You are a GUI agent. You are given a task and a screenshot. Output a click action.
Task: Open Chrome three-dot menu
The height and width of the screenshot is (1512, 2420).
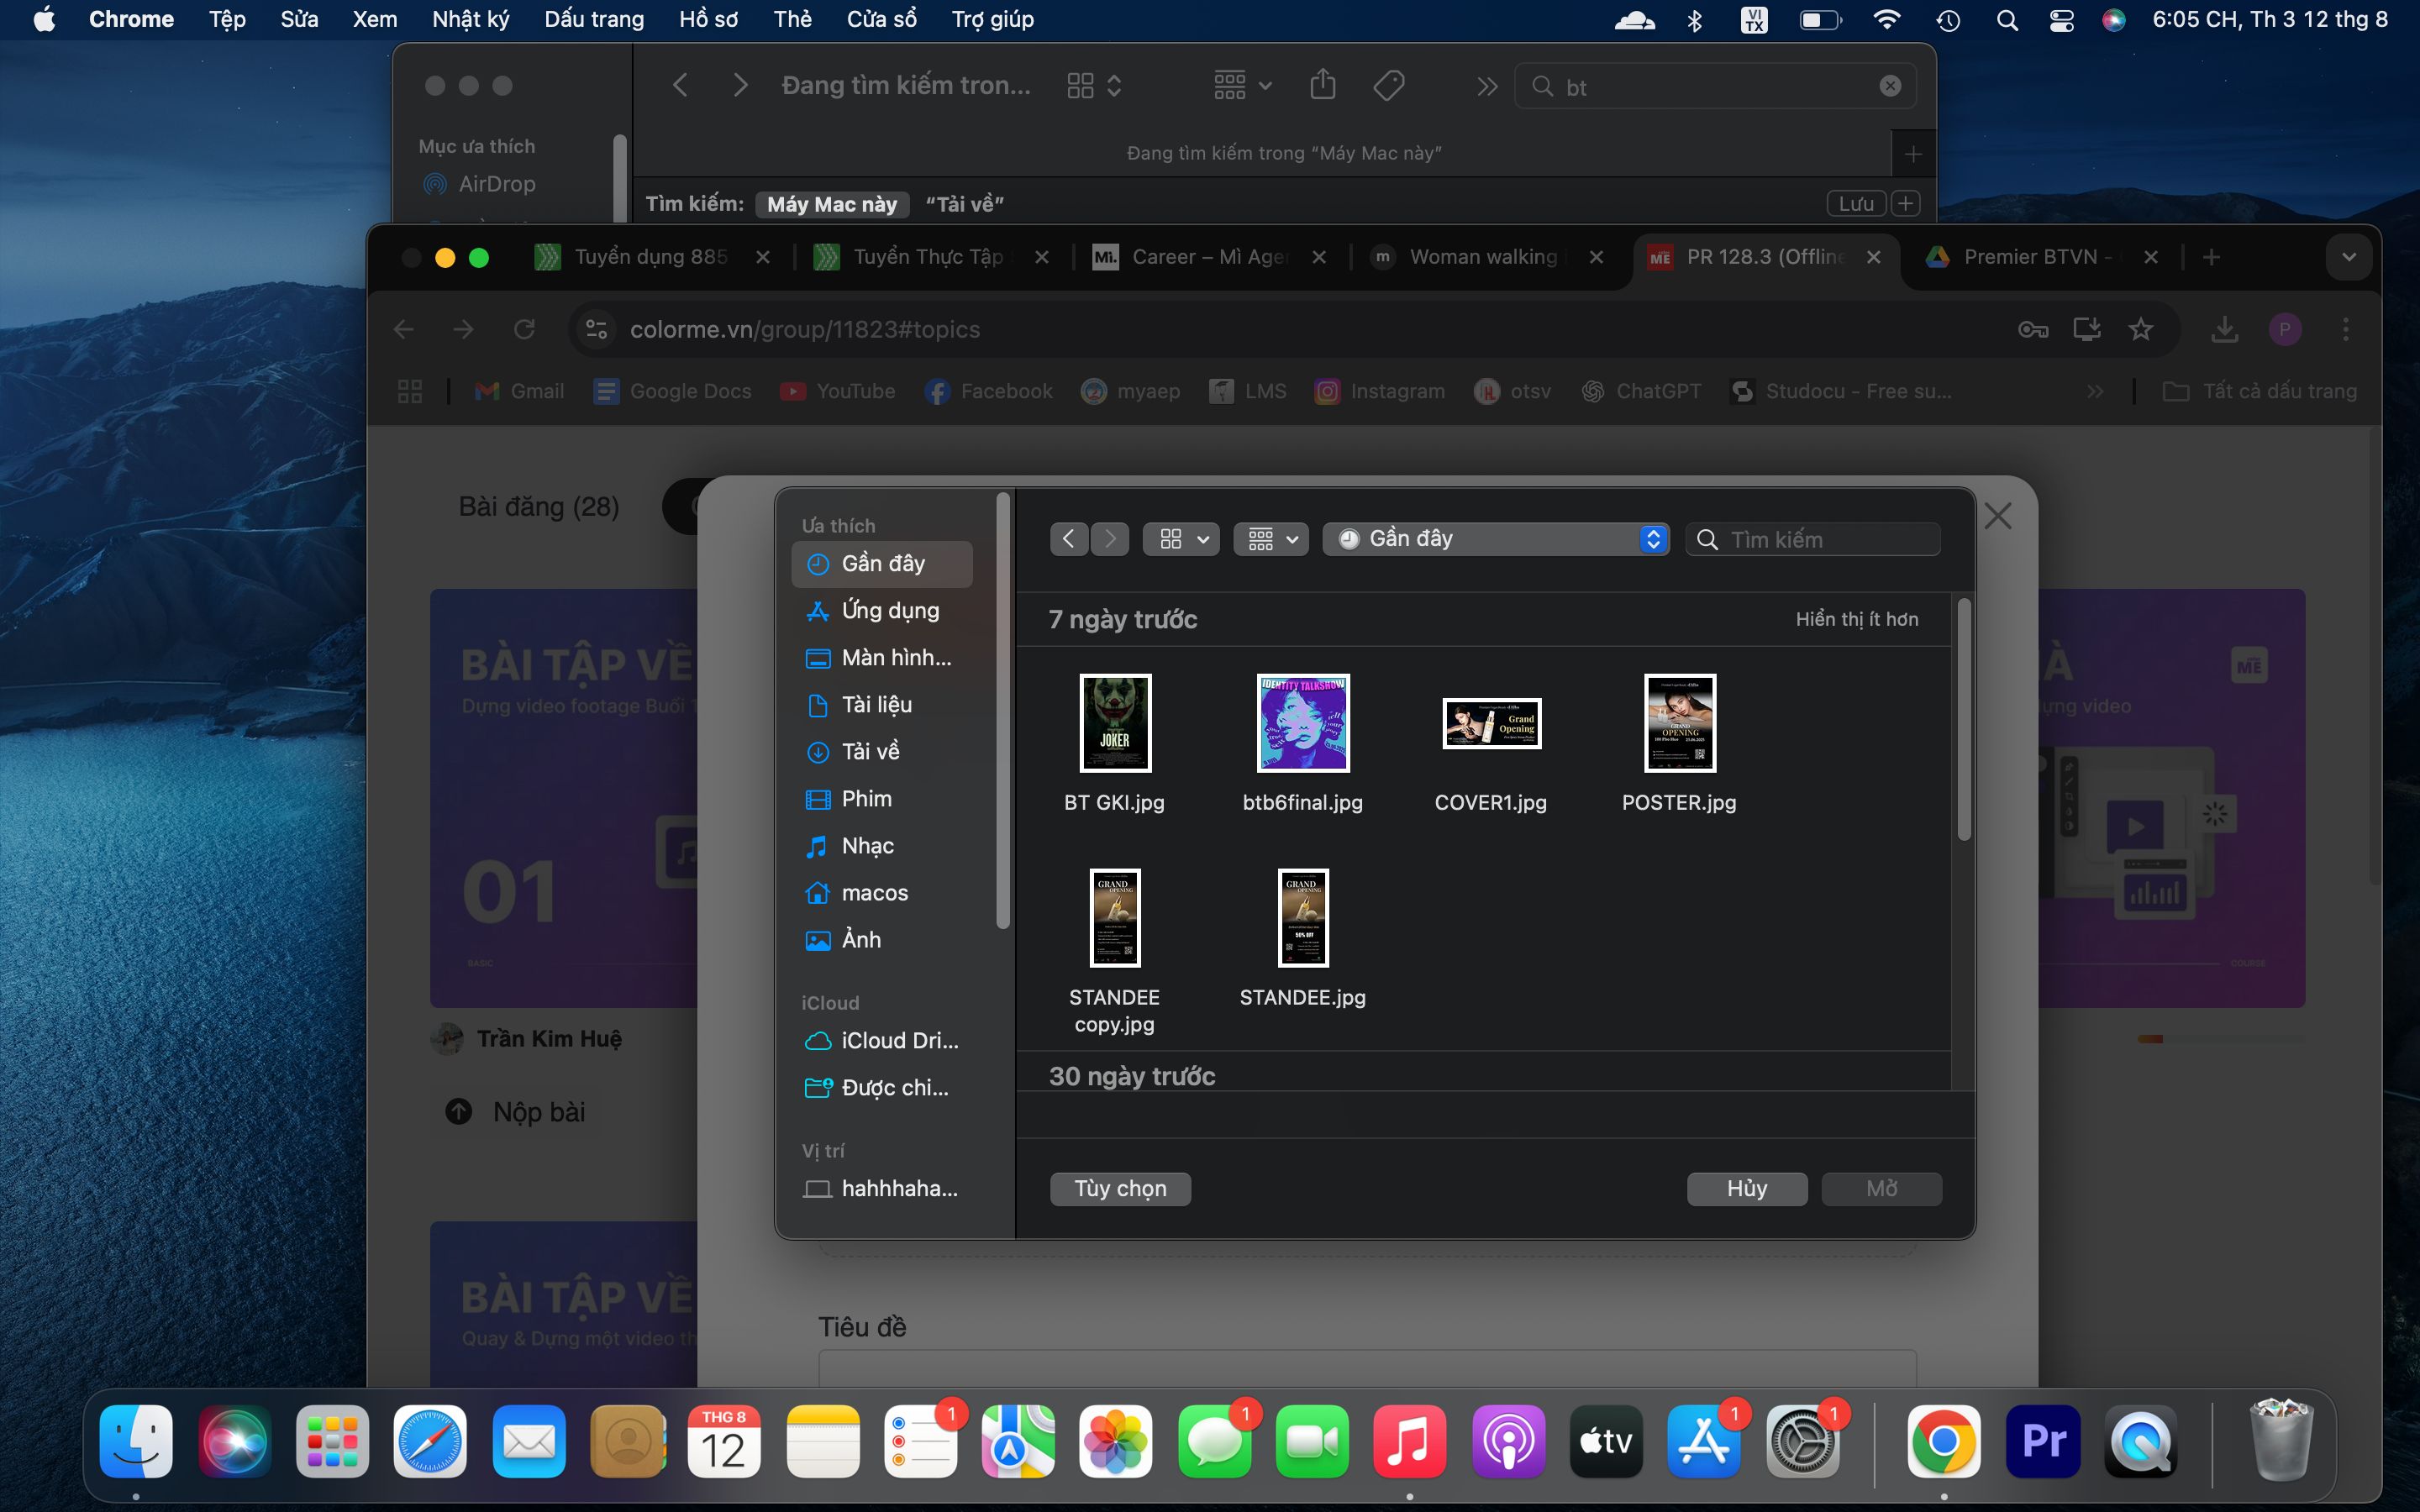2346,330
